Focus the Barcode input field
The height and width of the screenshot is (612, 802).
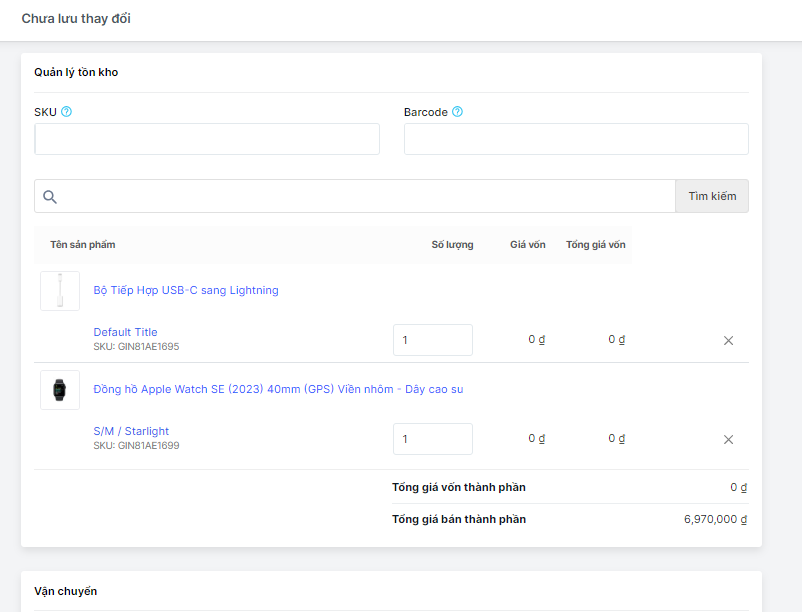576,139
